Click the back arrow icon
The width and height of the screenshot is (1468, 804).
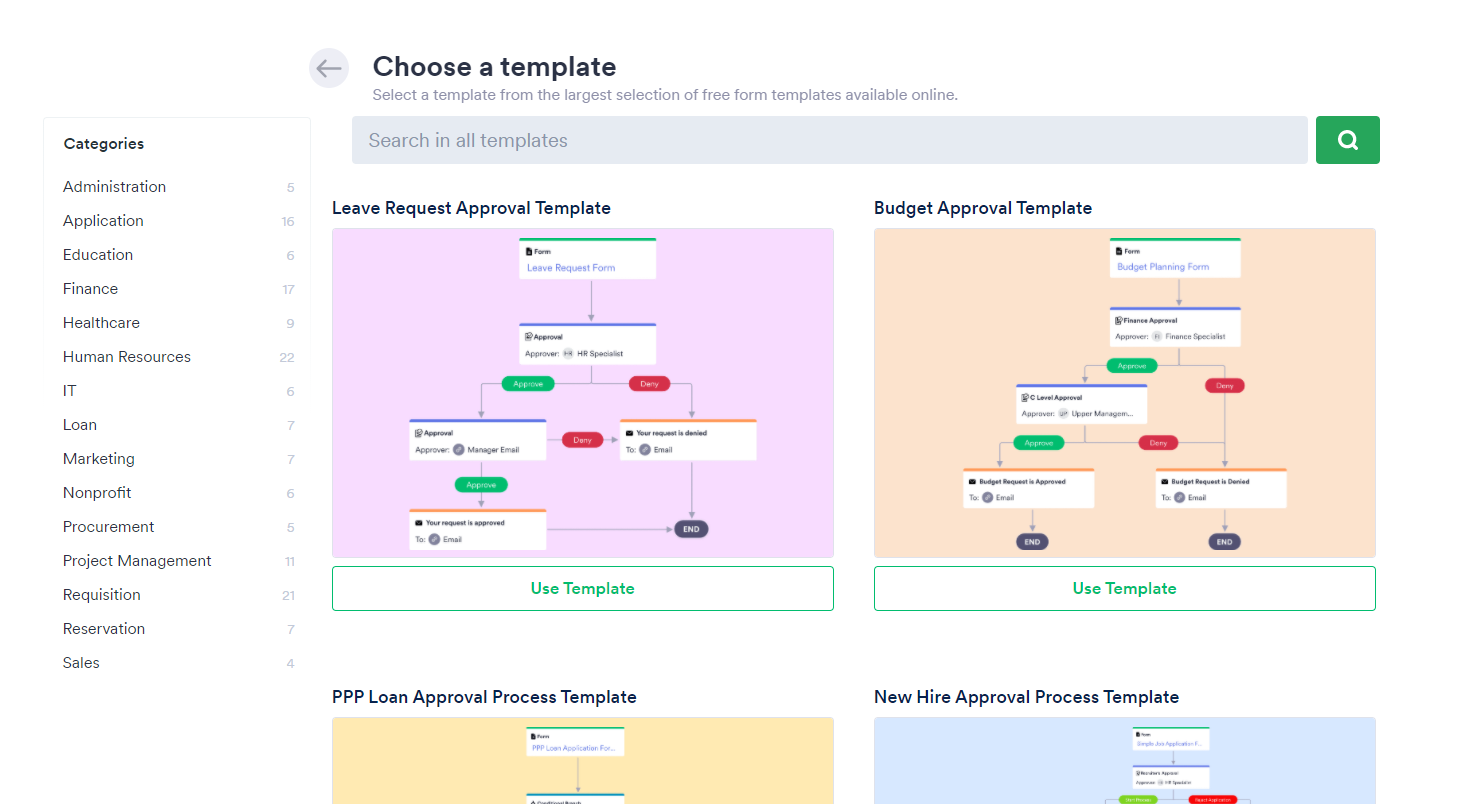(329, 68)
